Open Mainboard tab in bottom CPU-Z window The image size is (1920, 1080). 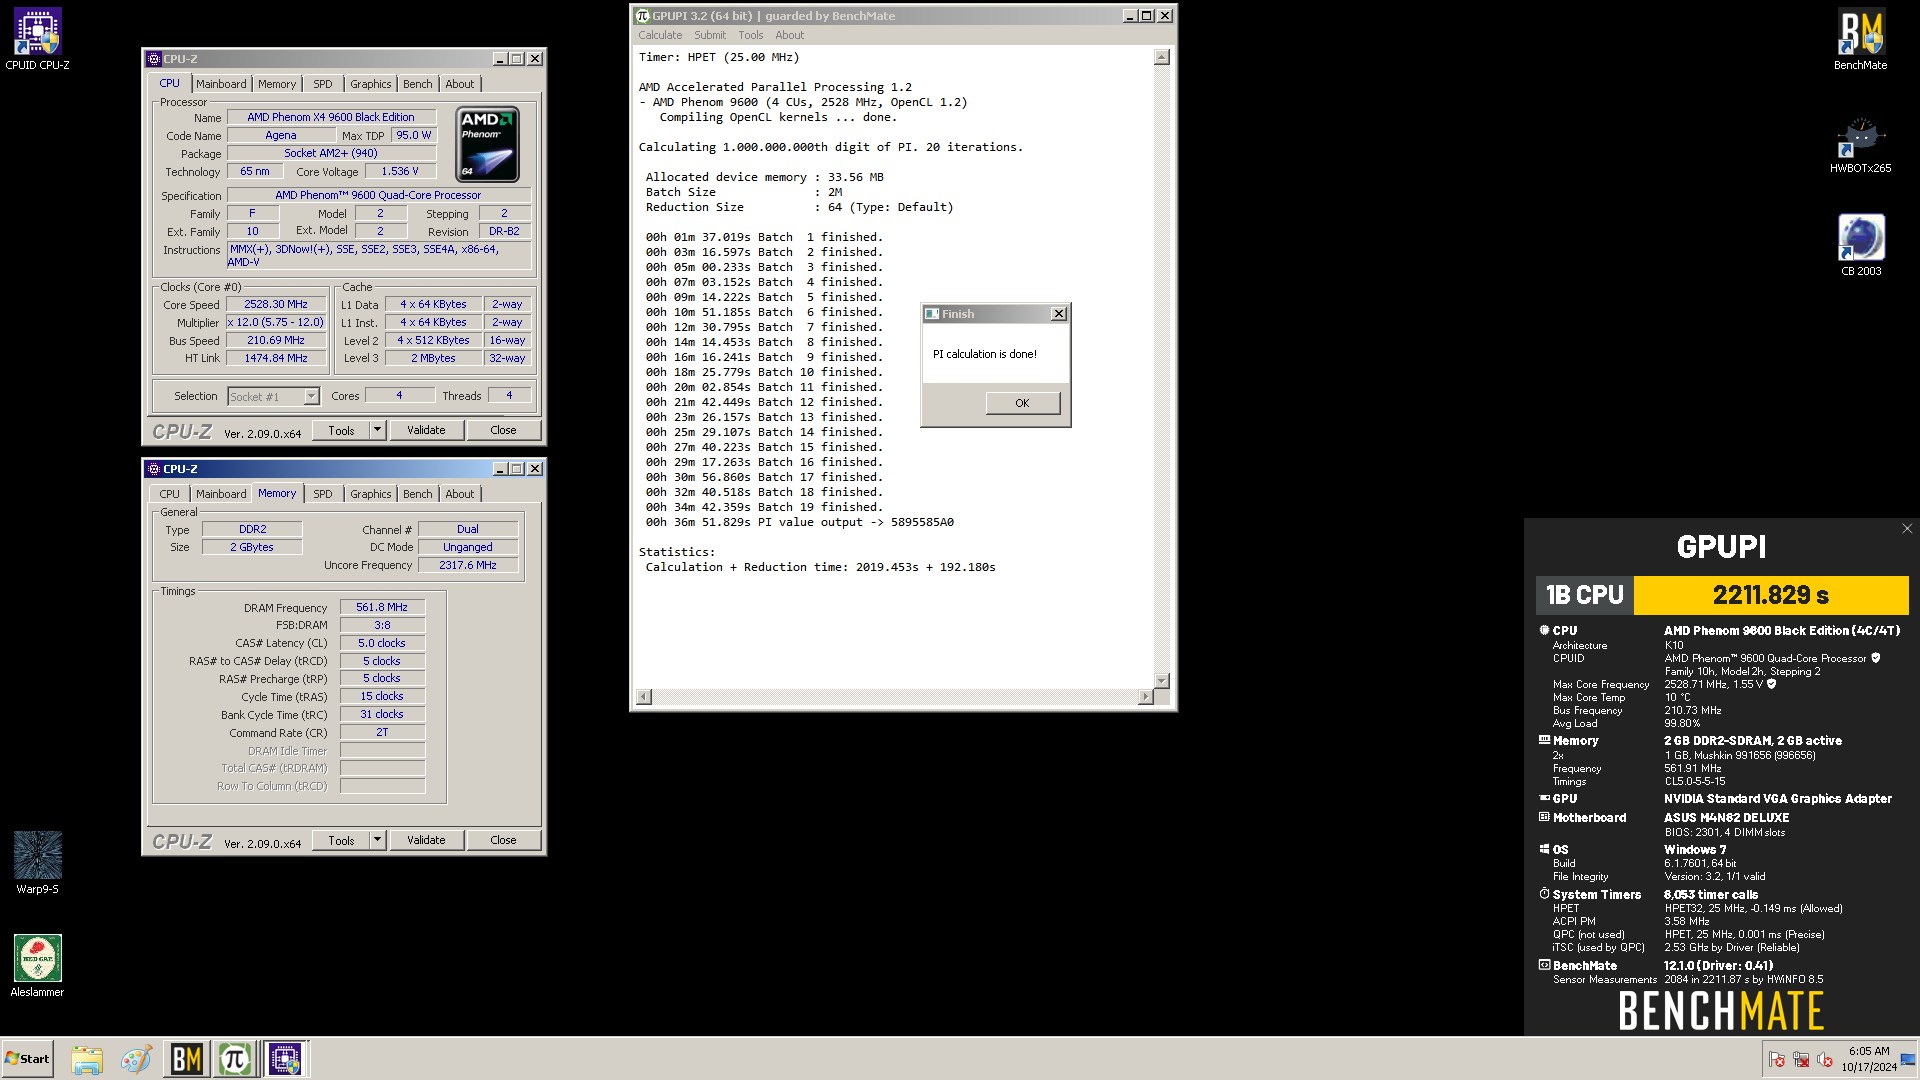221,494
